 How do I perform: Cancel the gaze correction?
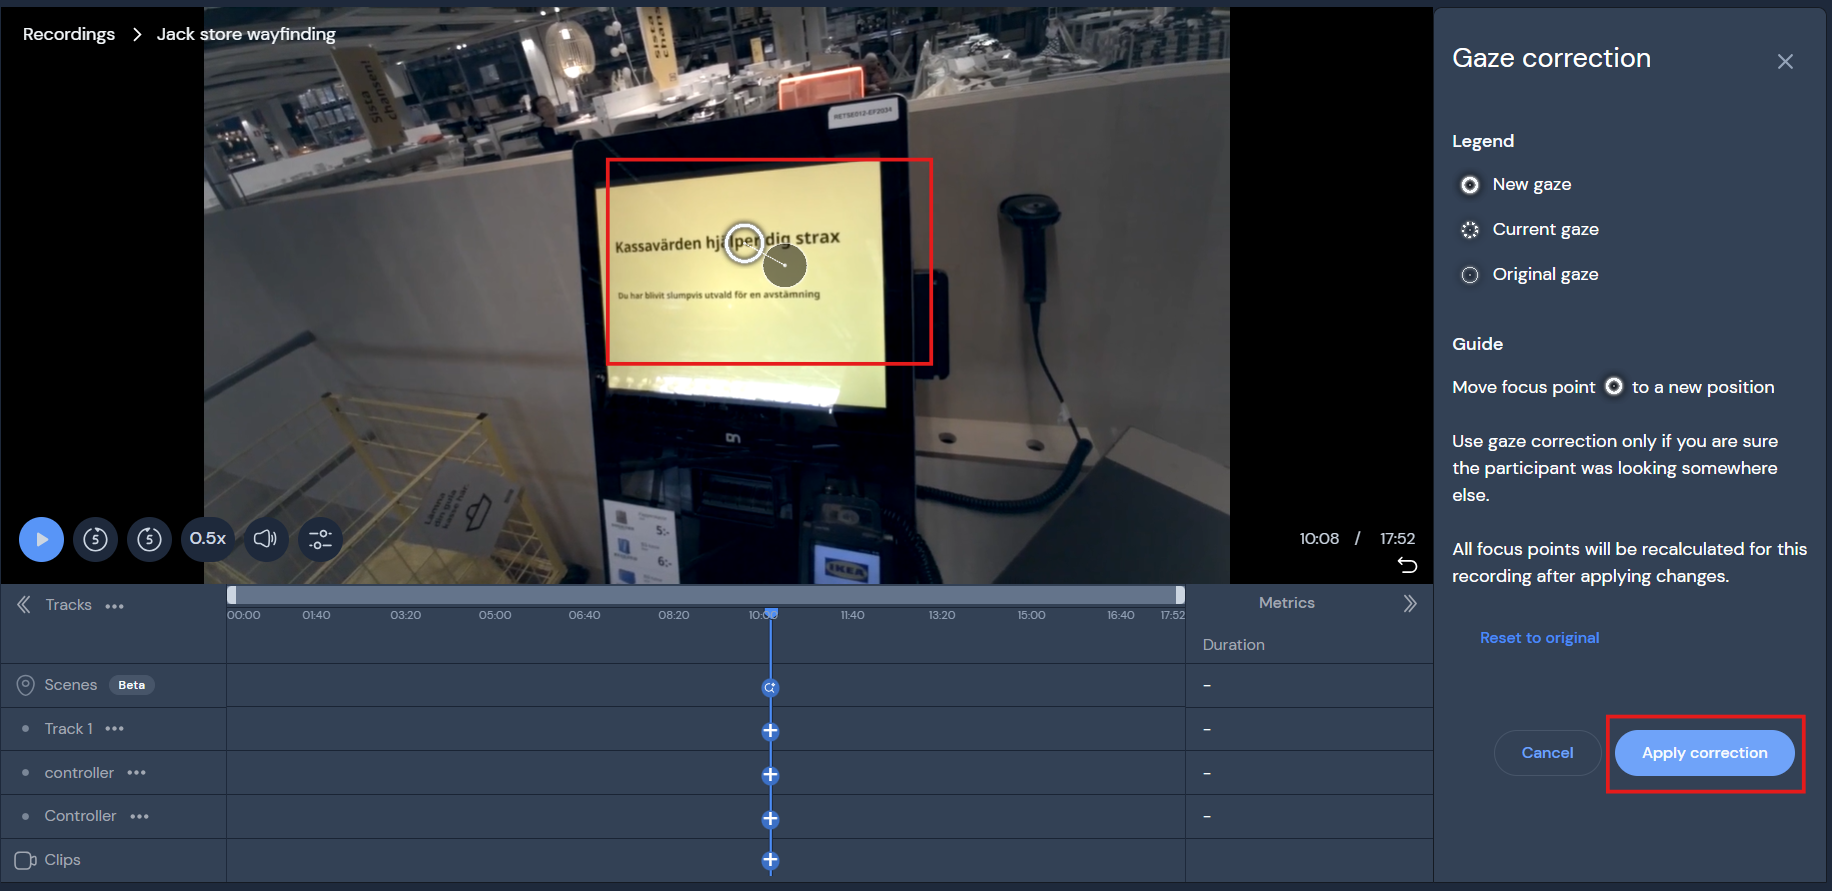coord(1547,753)
